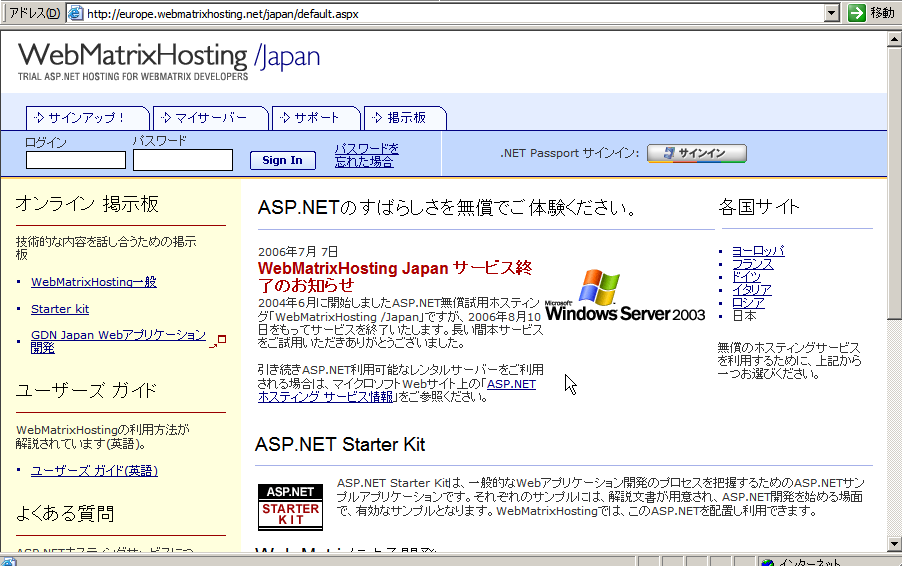Open the ヨーロッパ site link
902x566 pixels.
pos(758,251)
